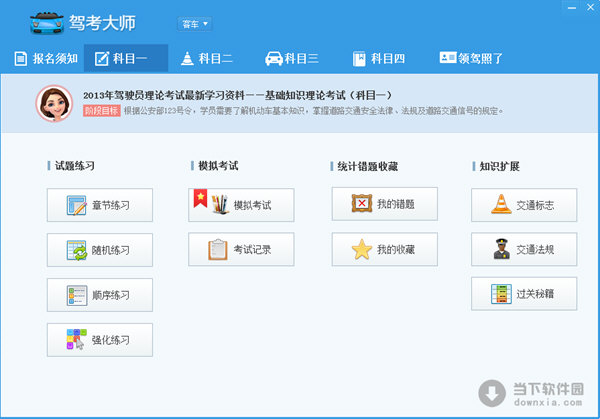Screen dimensions: 600x419
Task: Open 我的错题 wrong questions list
Action: coord(385,205)
